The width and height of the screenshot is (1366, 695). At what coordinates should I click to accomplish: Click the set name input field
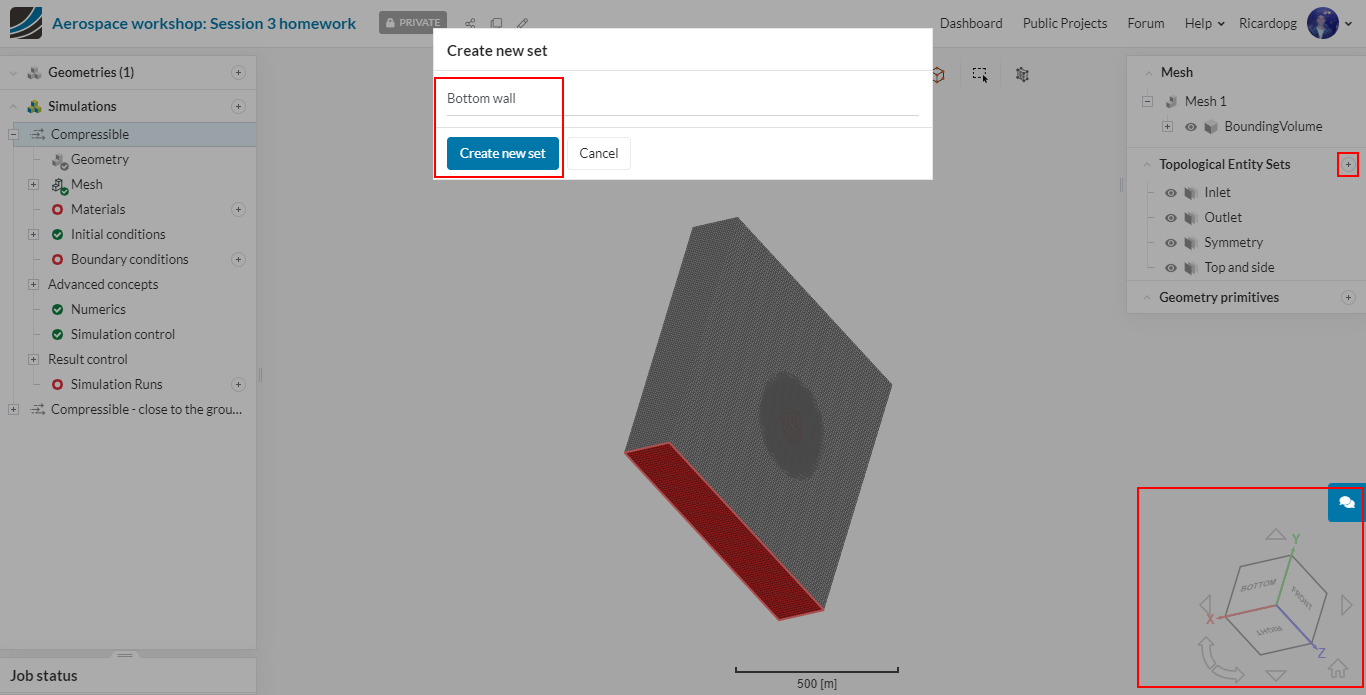coord(682,98)
